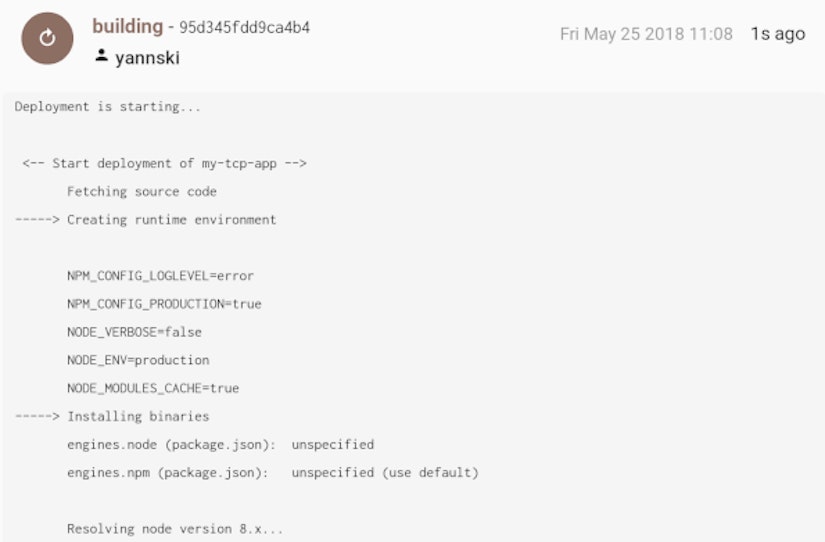Click the engines.npm unspecified (use default) line
Screen dimensions: 825x542
(x=273, y=473)
